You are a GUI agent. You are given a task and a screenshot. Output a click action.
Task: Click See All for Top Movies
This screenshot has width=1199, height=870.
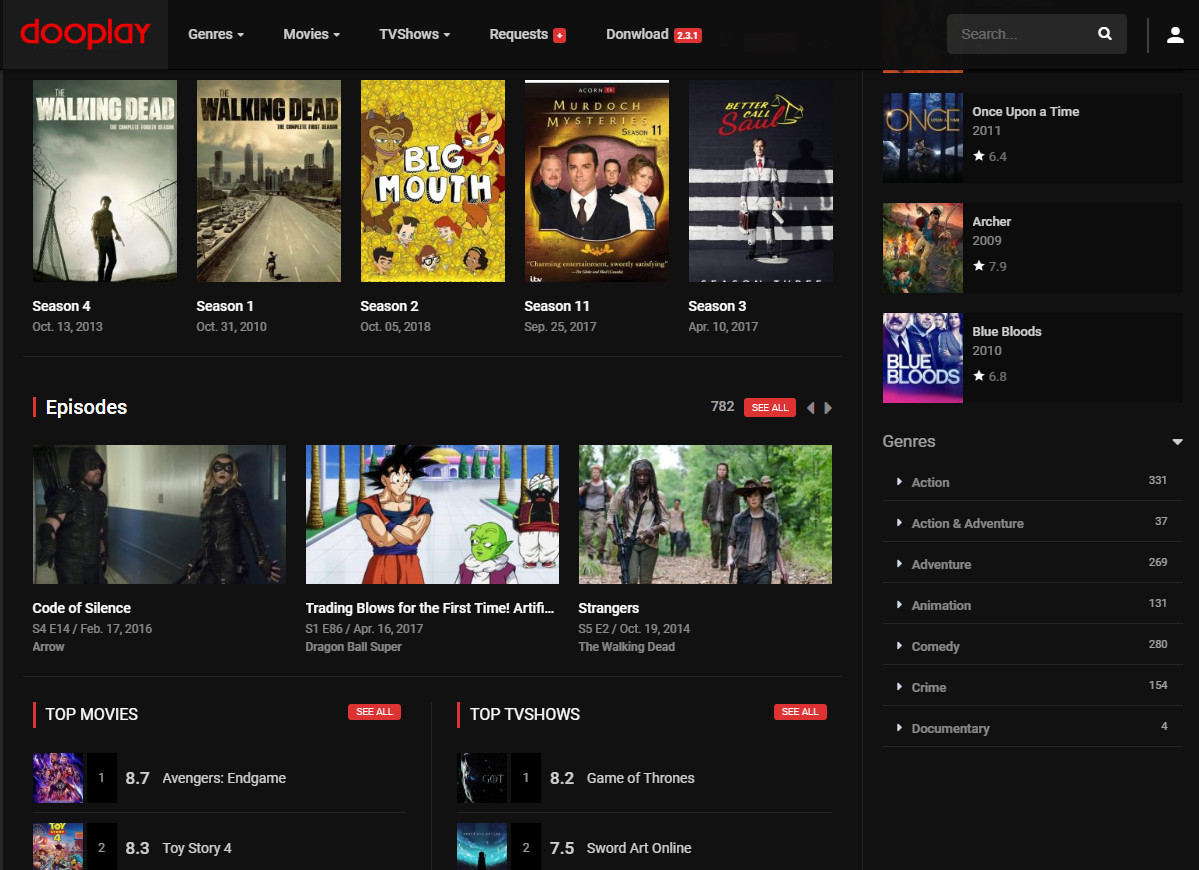[x=374, y=712]
